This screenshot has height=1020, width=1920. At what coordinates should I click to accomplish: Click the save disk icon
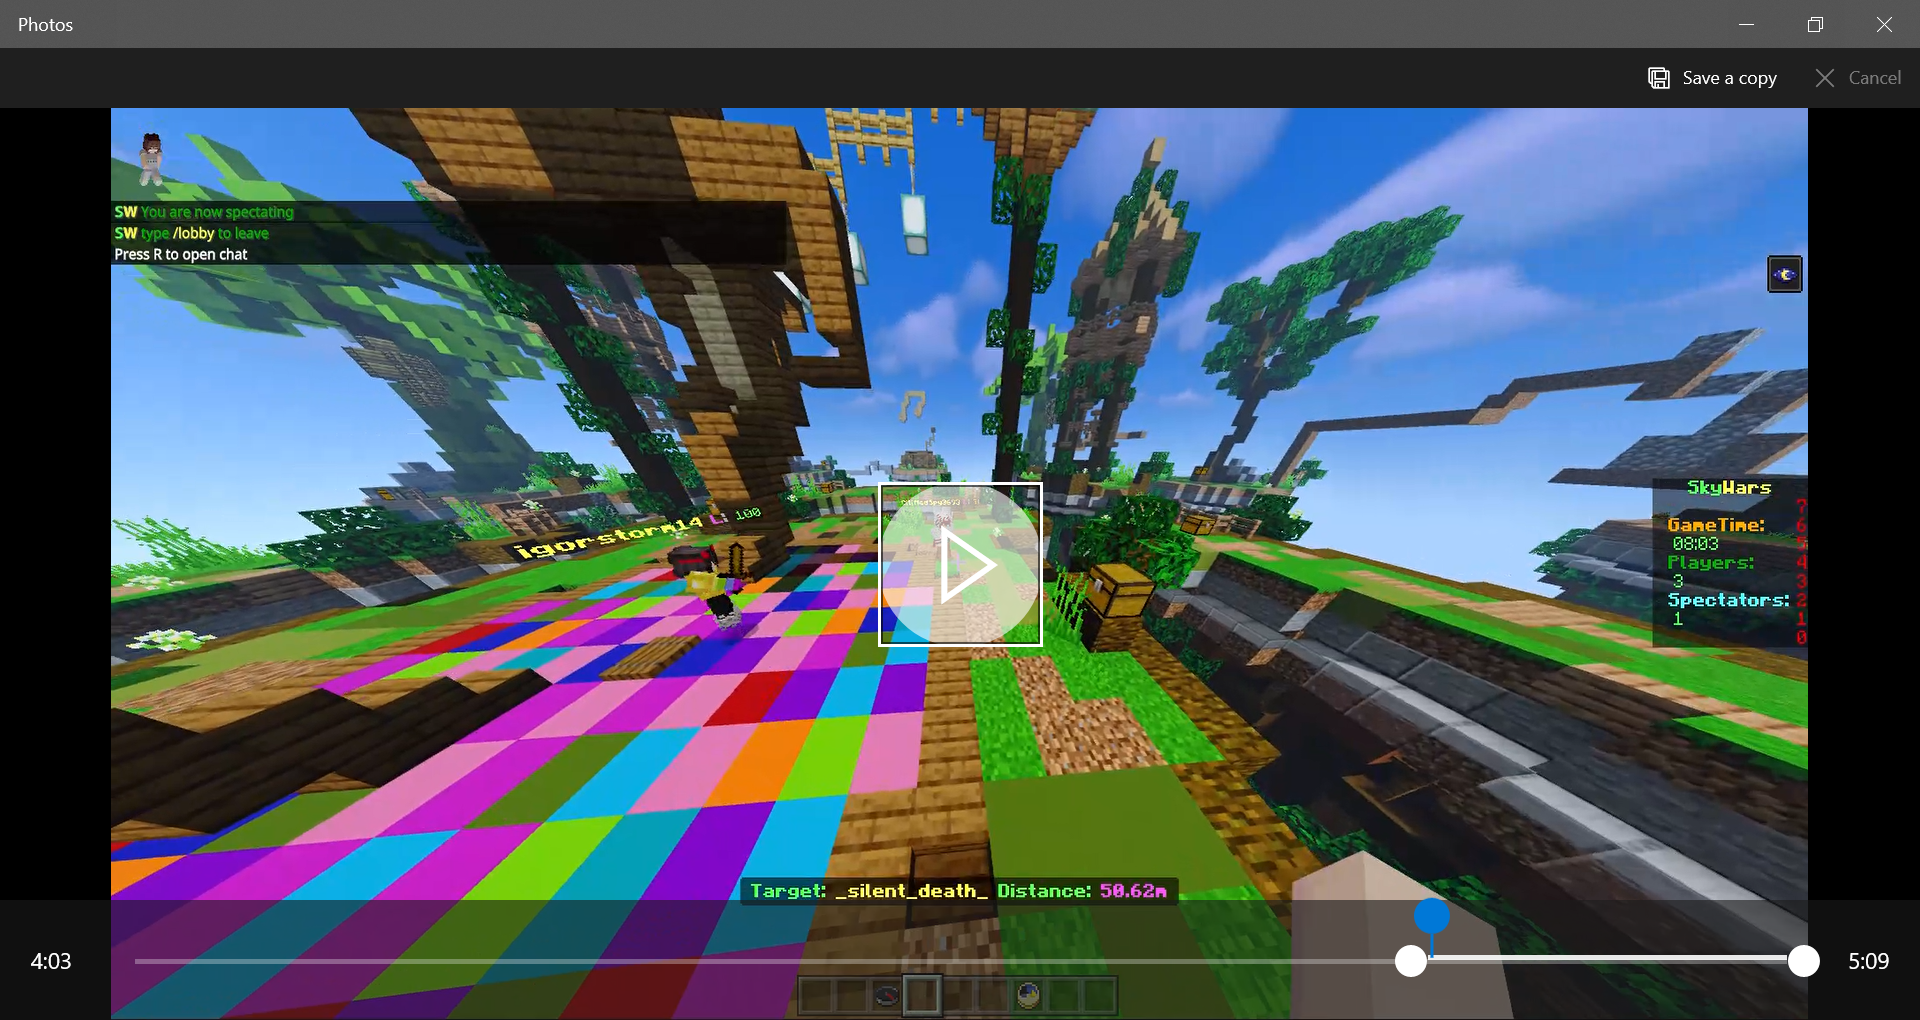(x=1659, y=78)
